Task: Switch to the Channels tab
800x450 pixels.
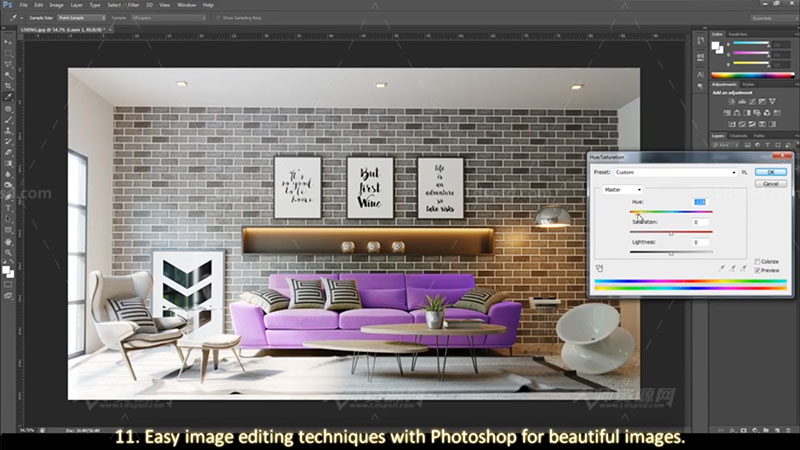Action: [x=738, y=136]
